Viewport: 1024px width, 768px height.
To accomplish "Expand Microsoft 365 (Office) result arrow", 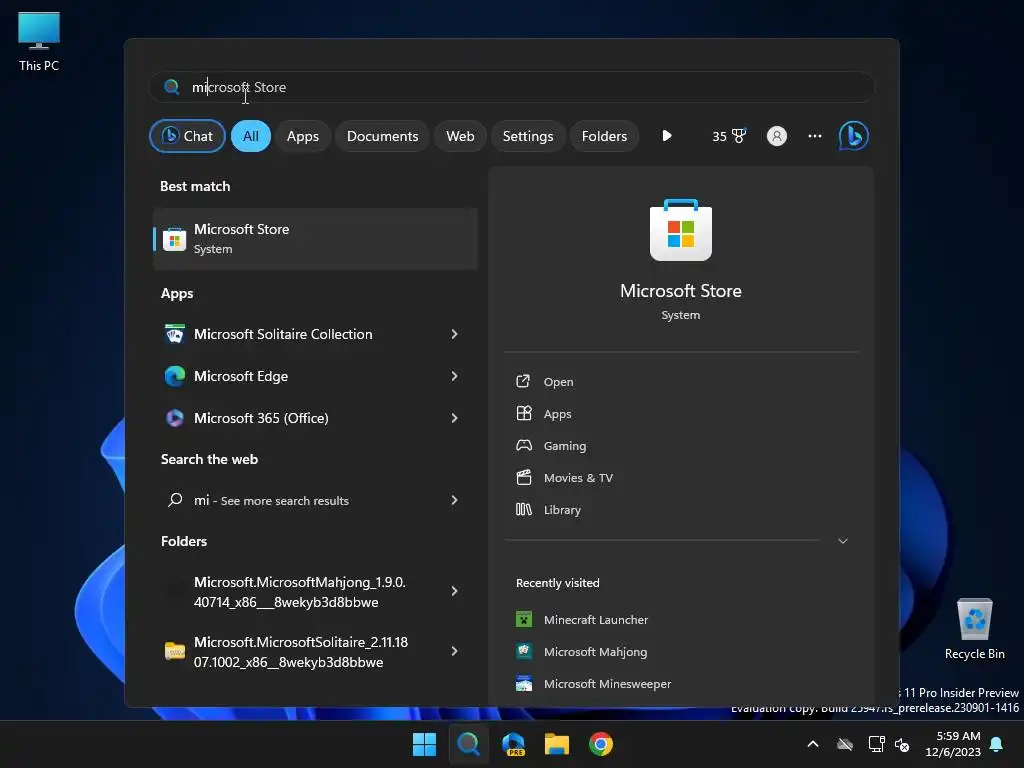I will [455, 418].
